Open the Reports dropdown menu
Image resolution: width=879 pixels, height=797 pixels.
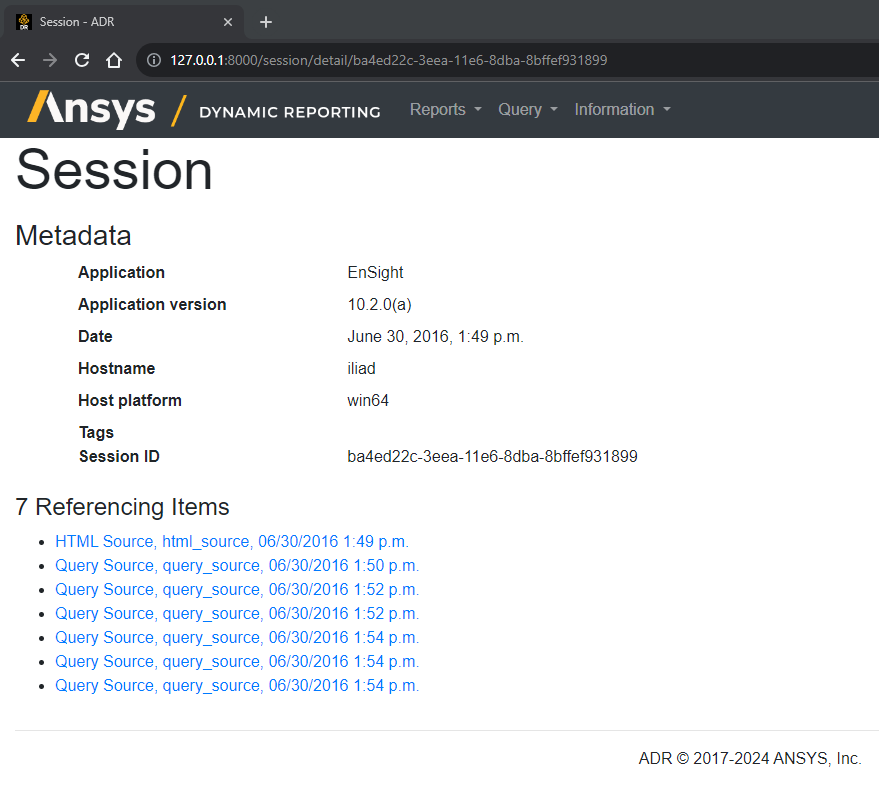(446, 109)
